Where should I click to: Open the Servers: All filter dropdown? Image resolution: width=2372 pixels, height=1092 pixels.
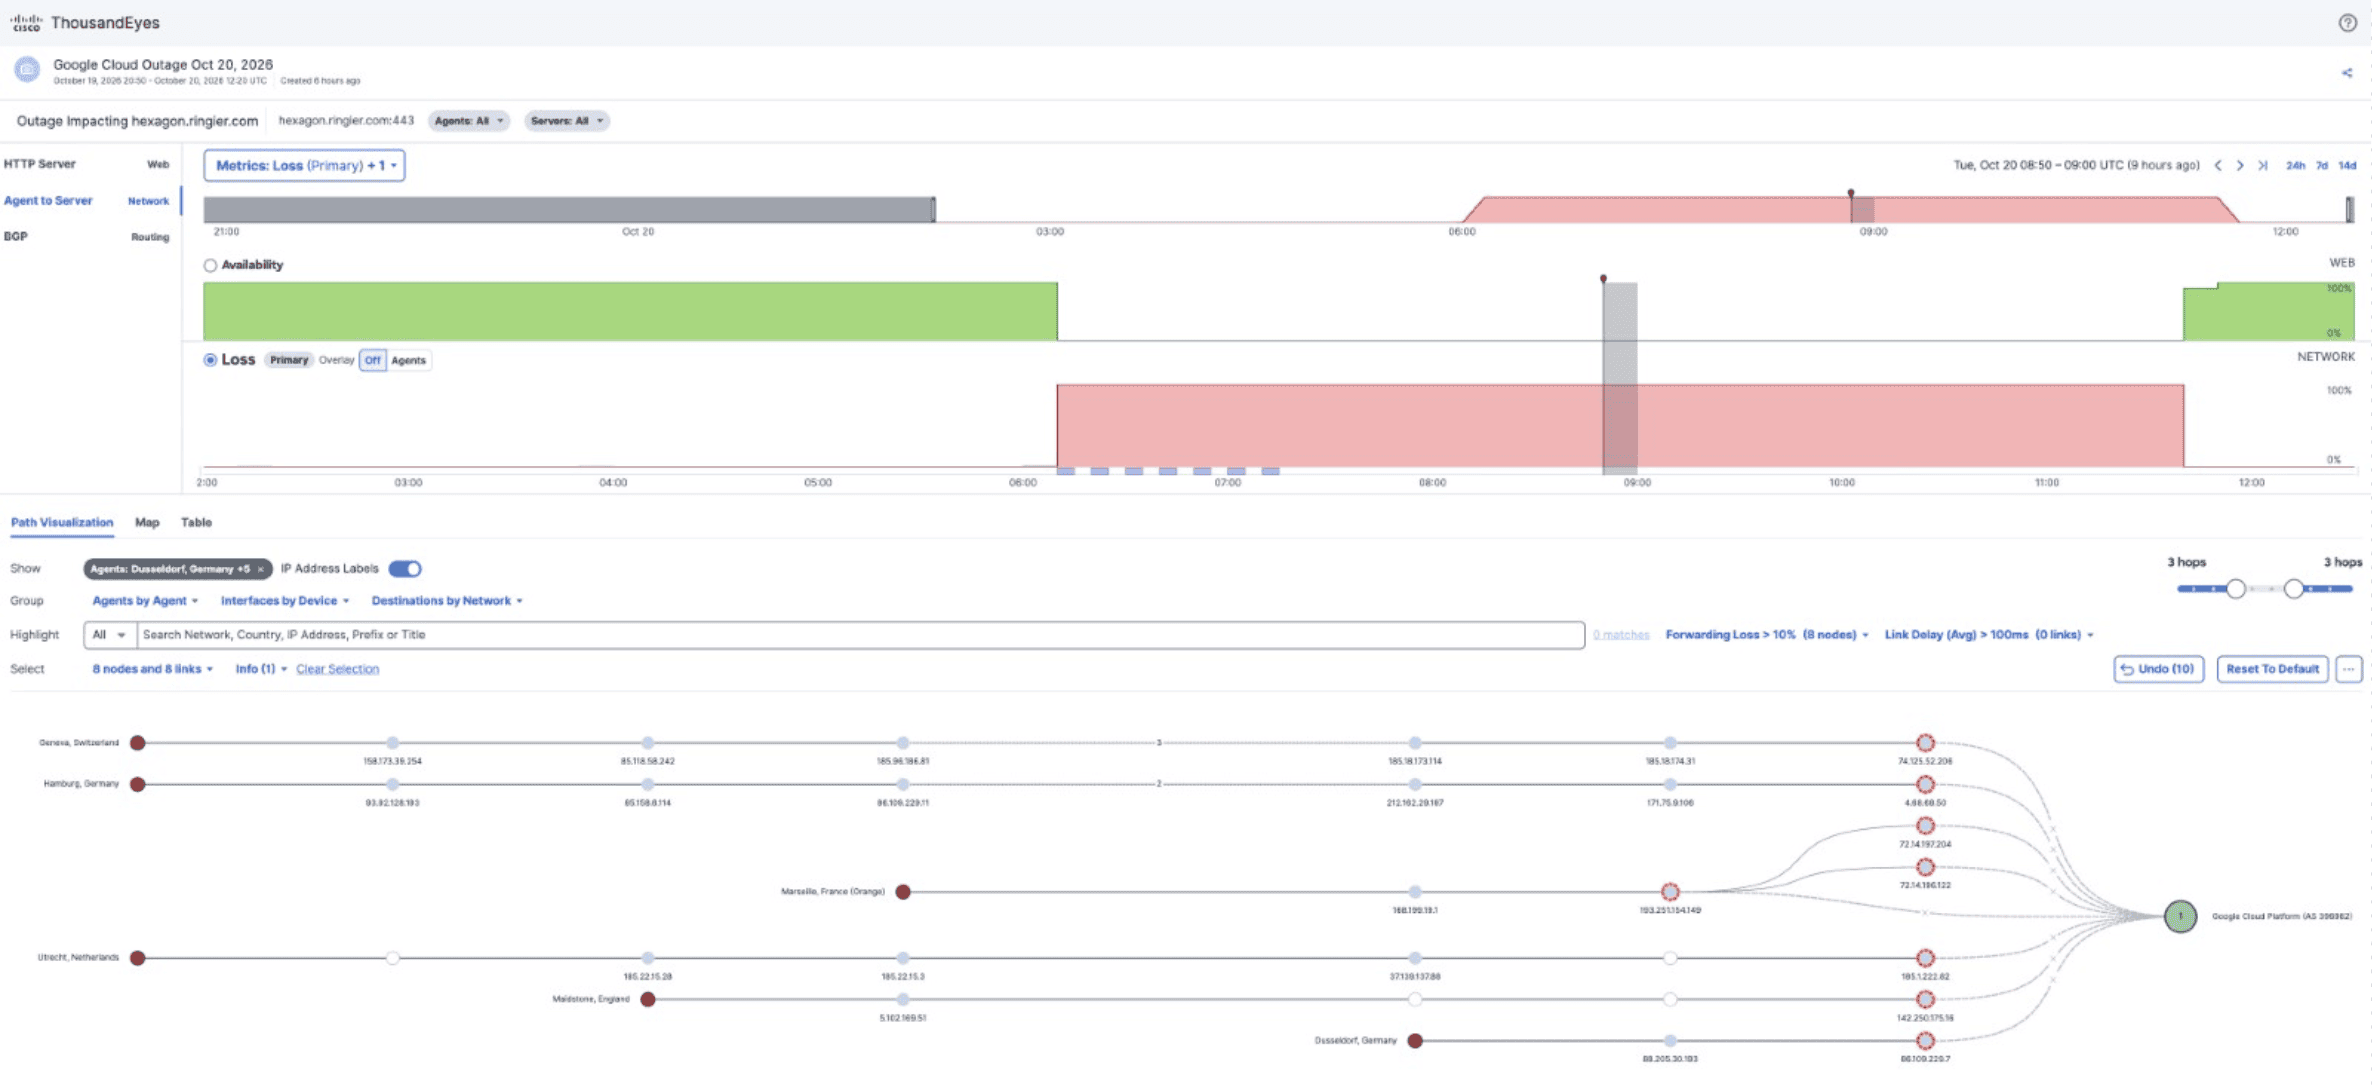566,121
